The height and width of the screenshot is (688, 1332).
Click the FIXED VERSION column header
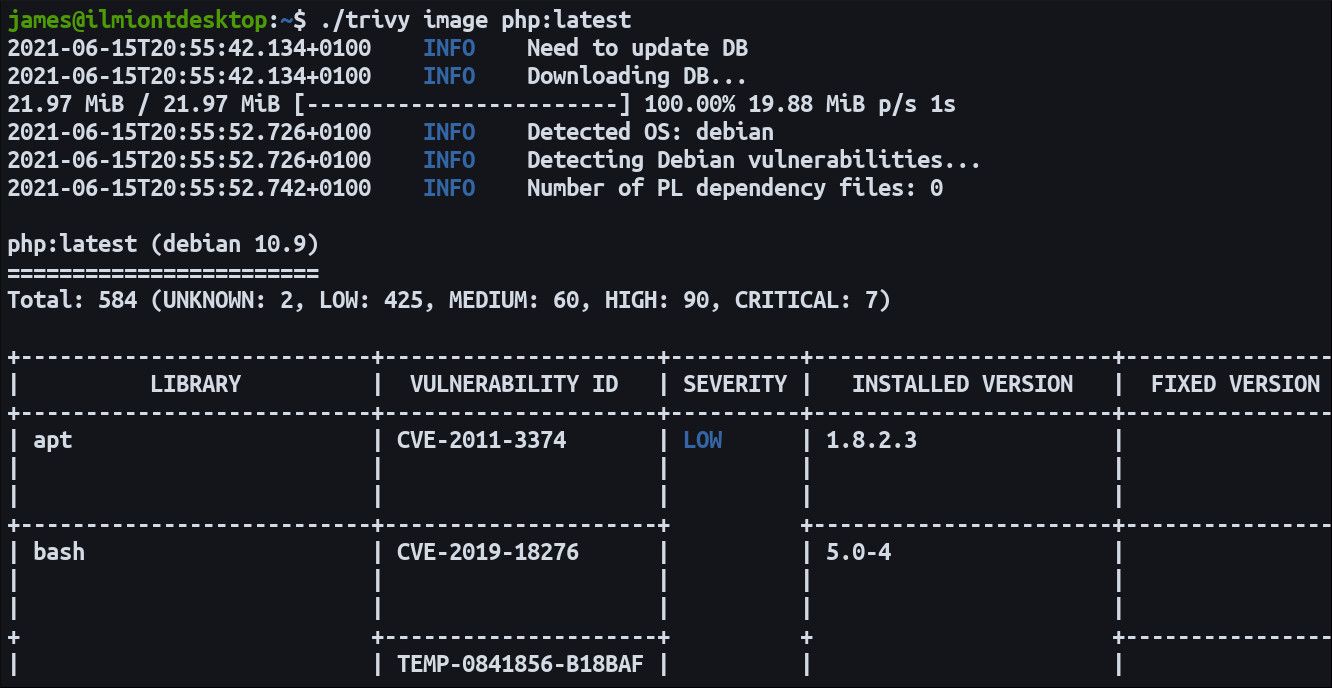[x=1235, y=384]
